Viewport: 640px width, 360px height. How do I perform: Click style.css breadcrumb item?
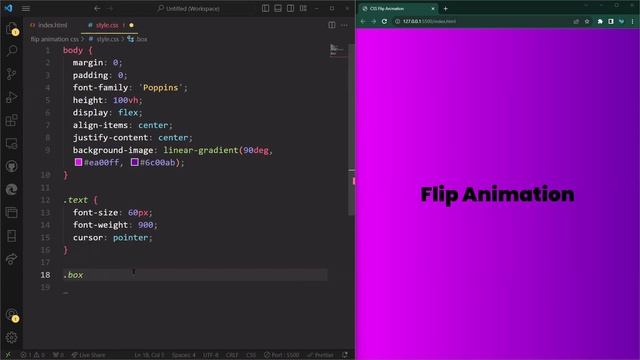click(x=107, y=39)
